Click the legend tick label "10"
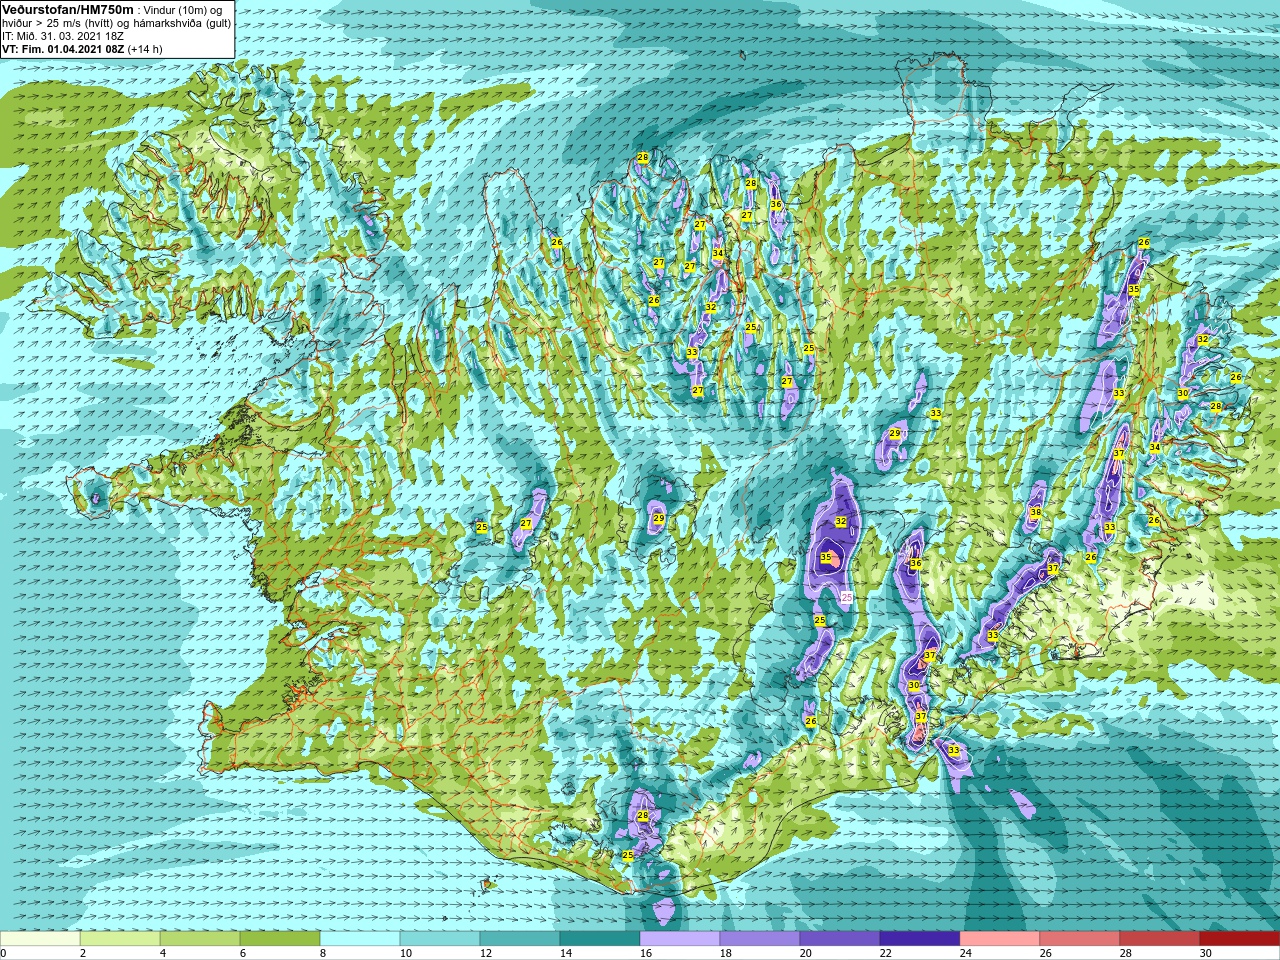The height and width of the screenshot is (960, 1280). (405, 954)
